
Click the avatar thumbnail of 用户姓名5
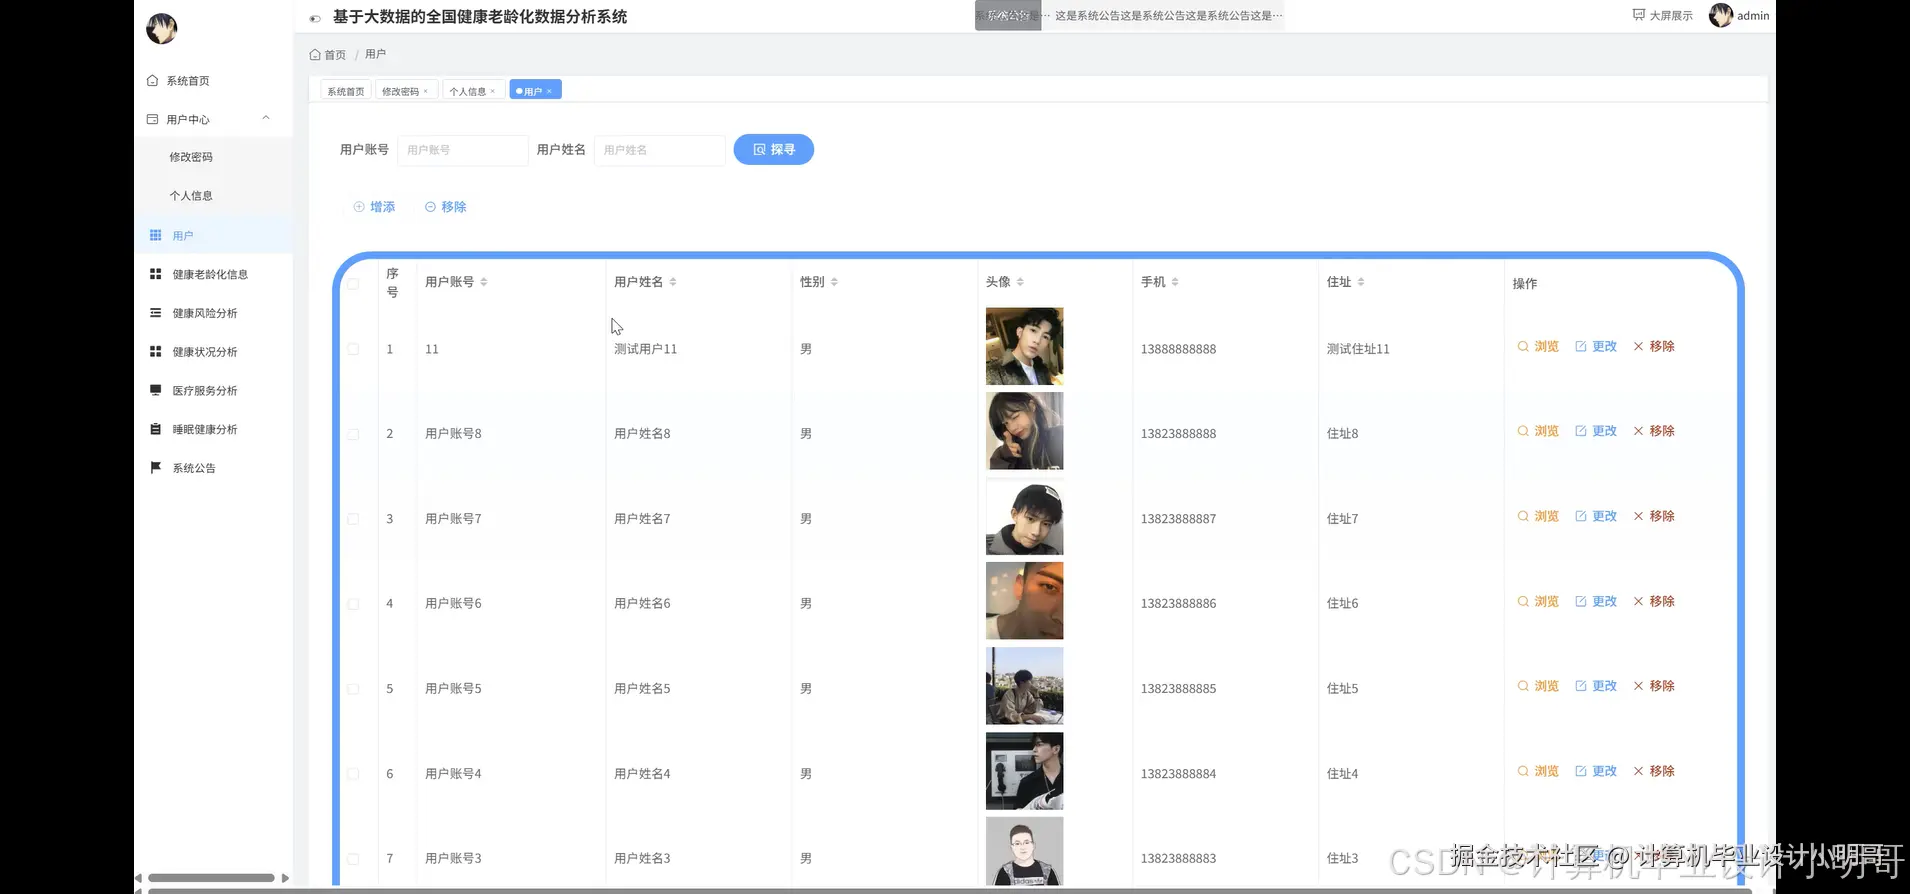point(1024,686)
